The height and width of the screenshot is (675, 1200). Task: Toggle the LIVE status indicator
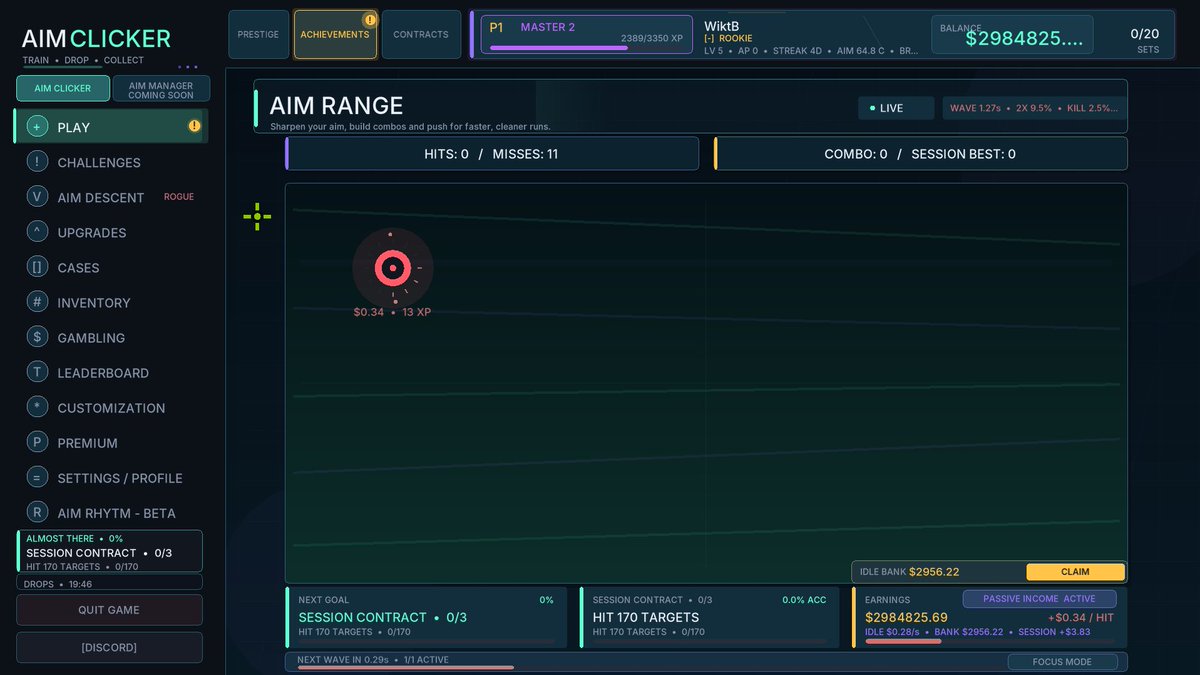[896, 108]
